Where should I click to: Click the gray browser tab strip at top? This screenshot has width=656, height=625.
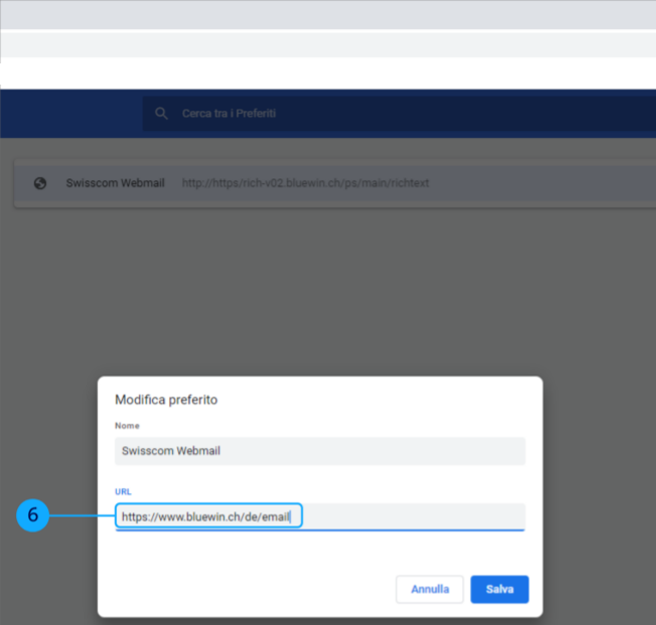[x=328, y=14]
